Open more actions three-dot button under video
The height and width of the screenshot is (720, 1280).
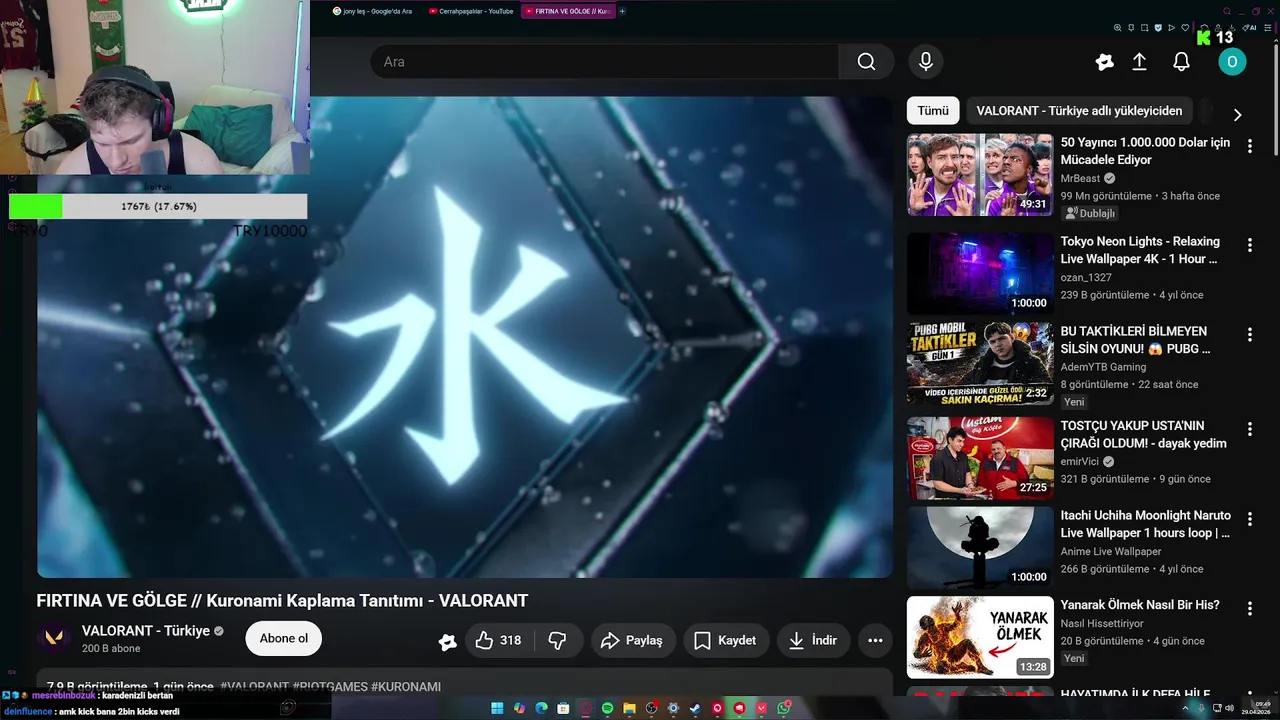pyautogui.click(x=875, y=640)
